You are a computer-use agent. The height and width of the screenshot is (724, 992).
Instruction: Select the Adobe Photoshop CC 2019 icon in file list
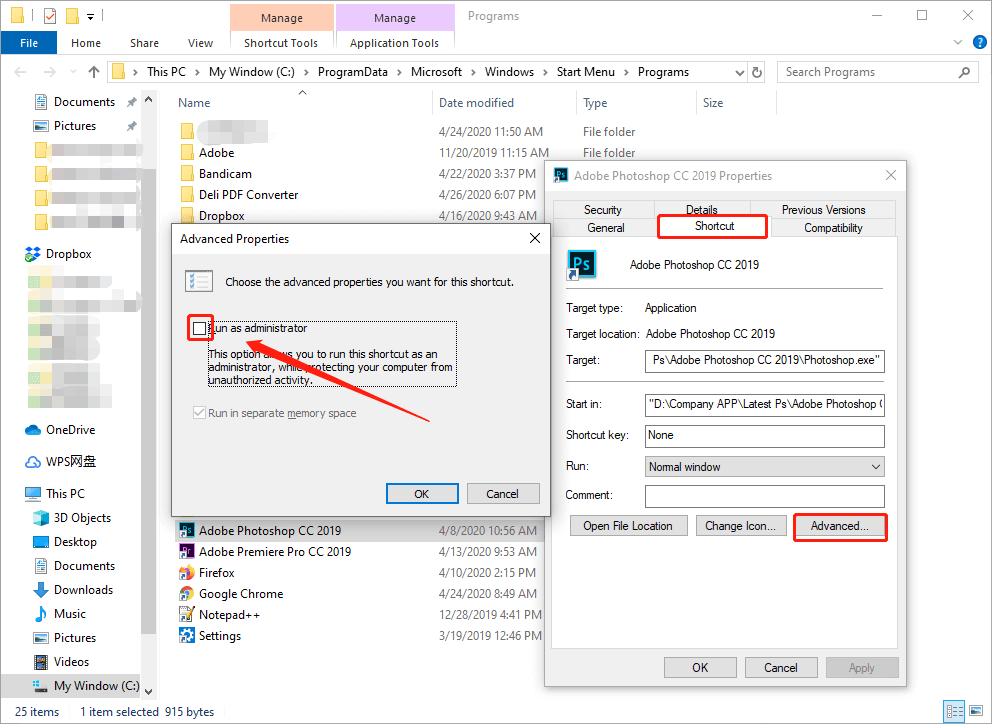point(187,530)
